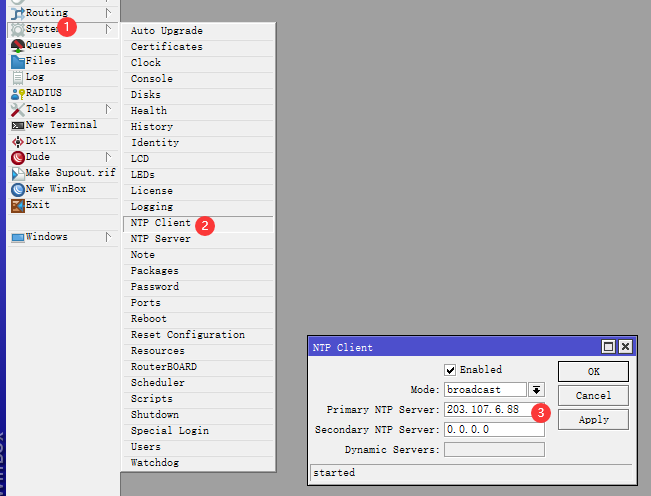Select Clock in the System submenu
Viewport: 651px width, 496px height.
198,63
